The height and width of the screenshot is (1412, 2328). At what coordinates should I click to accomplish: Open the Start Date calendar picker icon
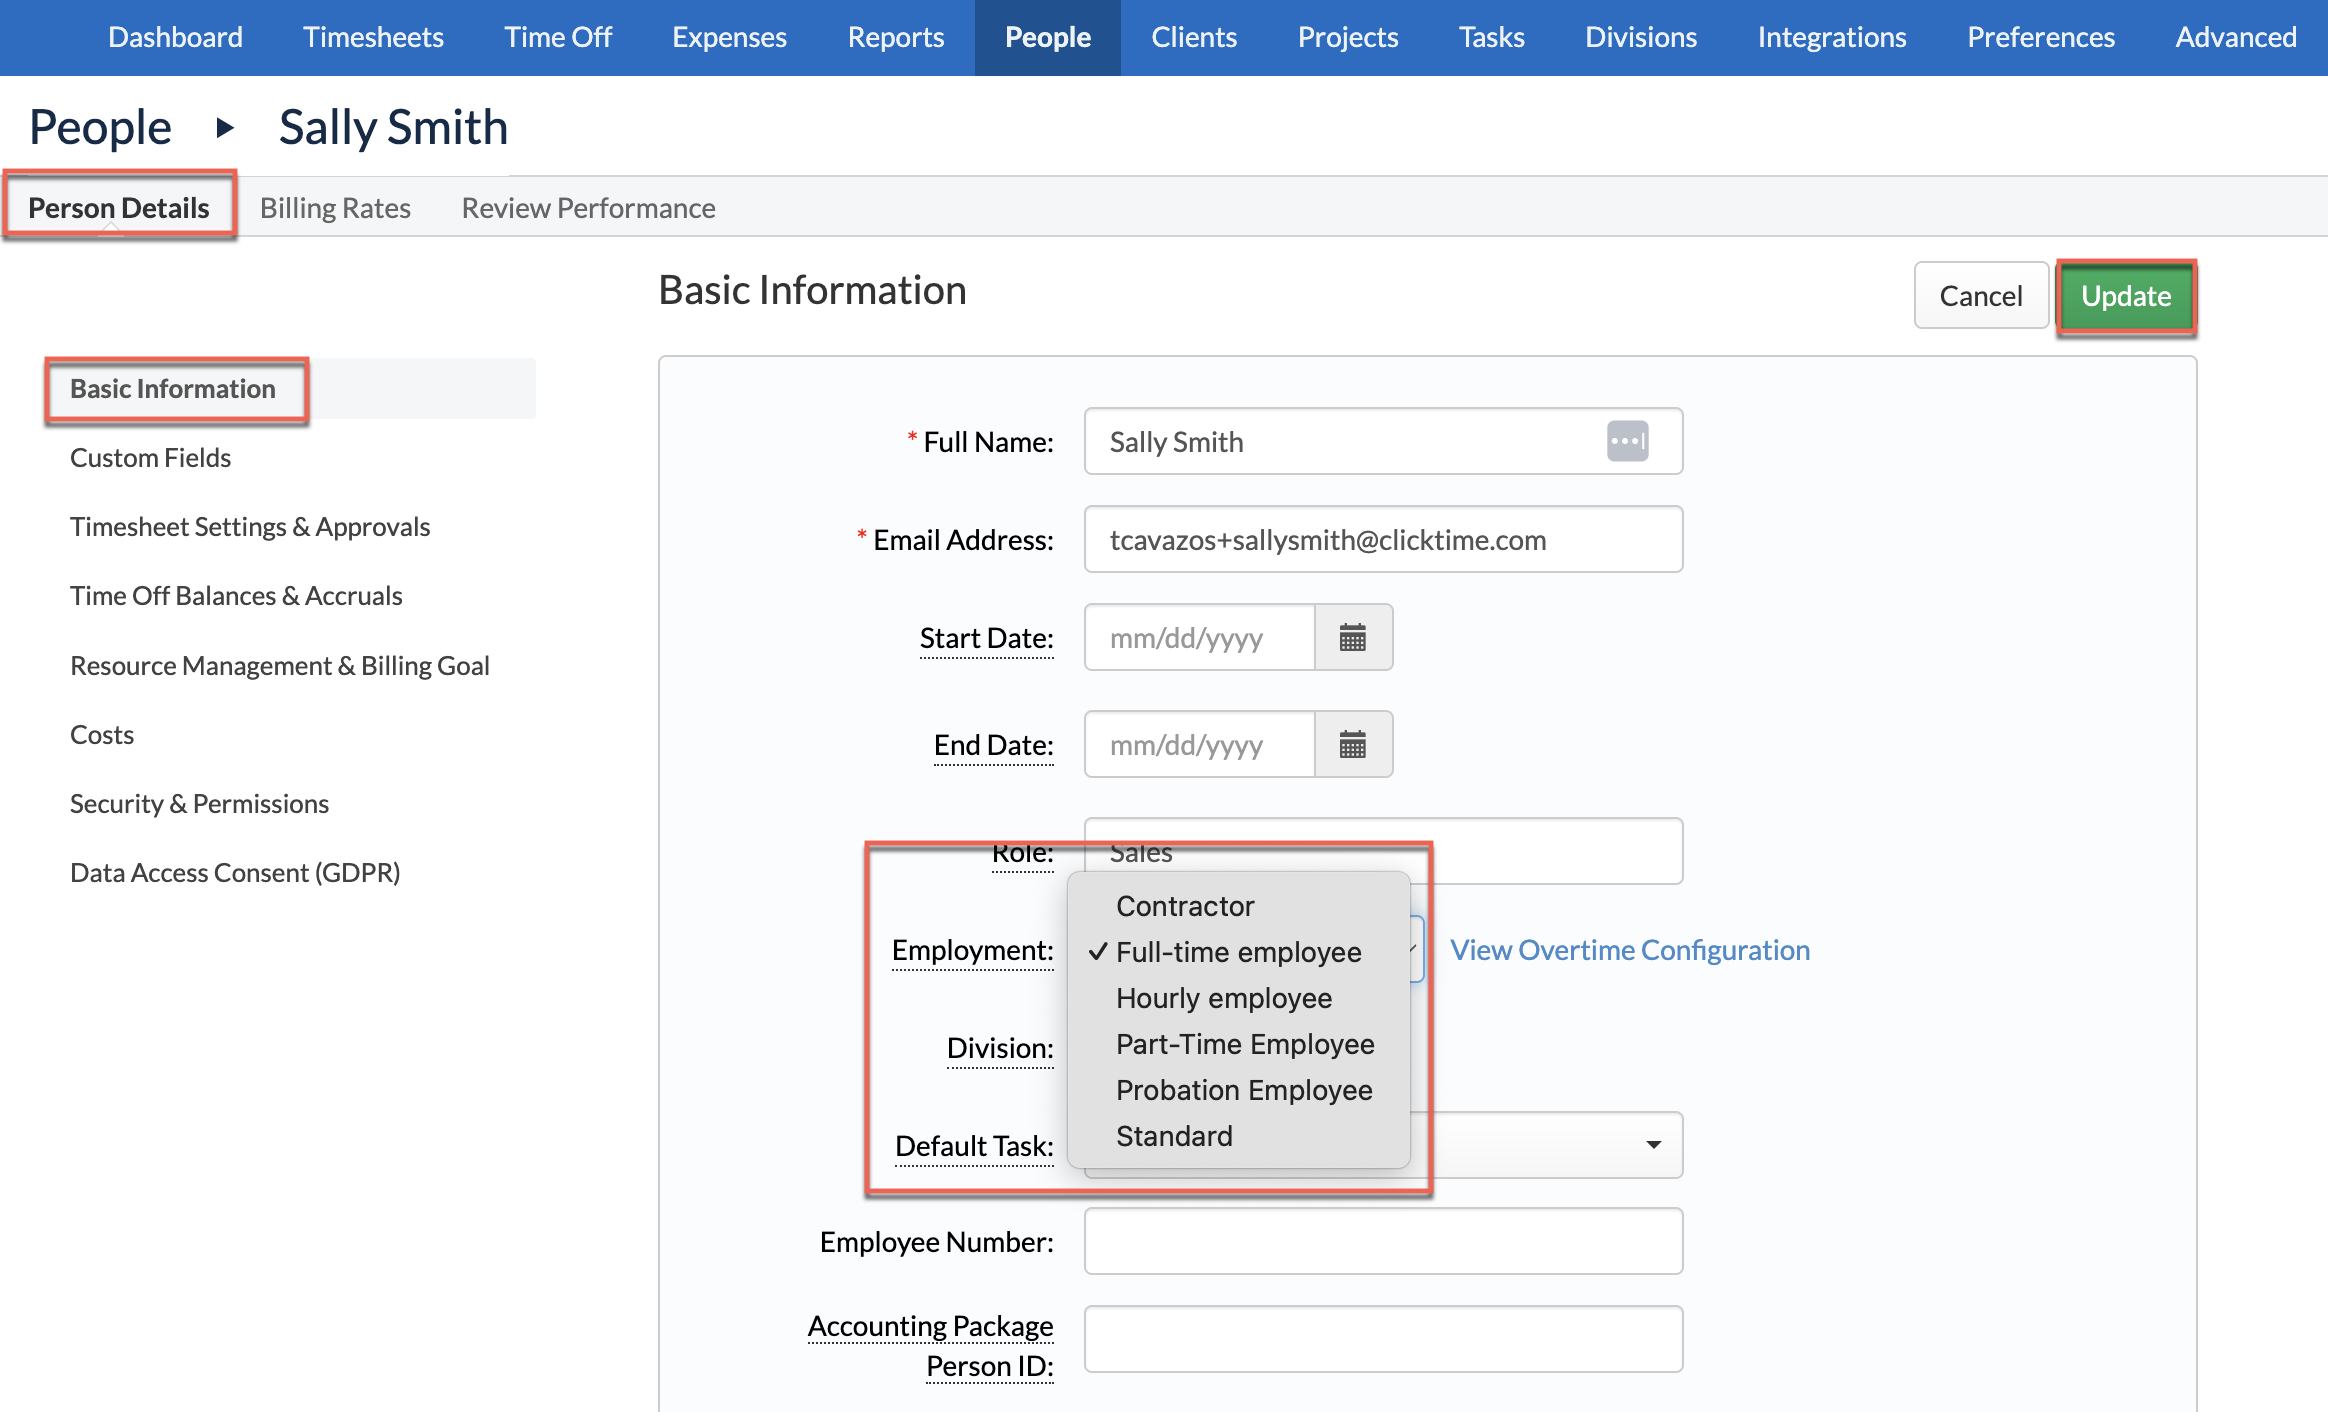pyautogui.click(x=1353, y=637)
